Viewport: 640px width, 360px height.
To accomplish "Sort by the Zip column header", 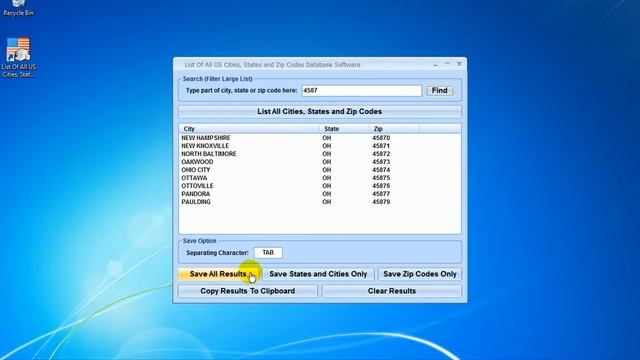I will (x=394, y=129).
